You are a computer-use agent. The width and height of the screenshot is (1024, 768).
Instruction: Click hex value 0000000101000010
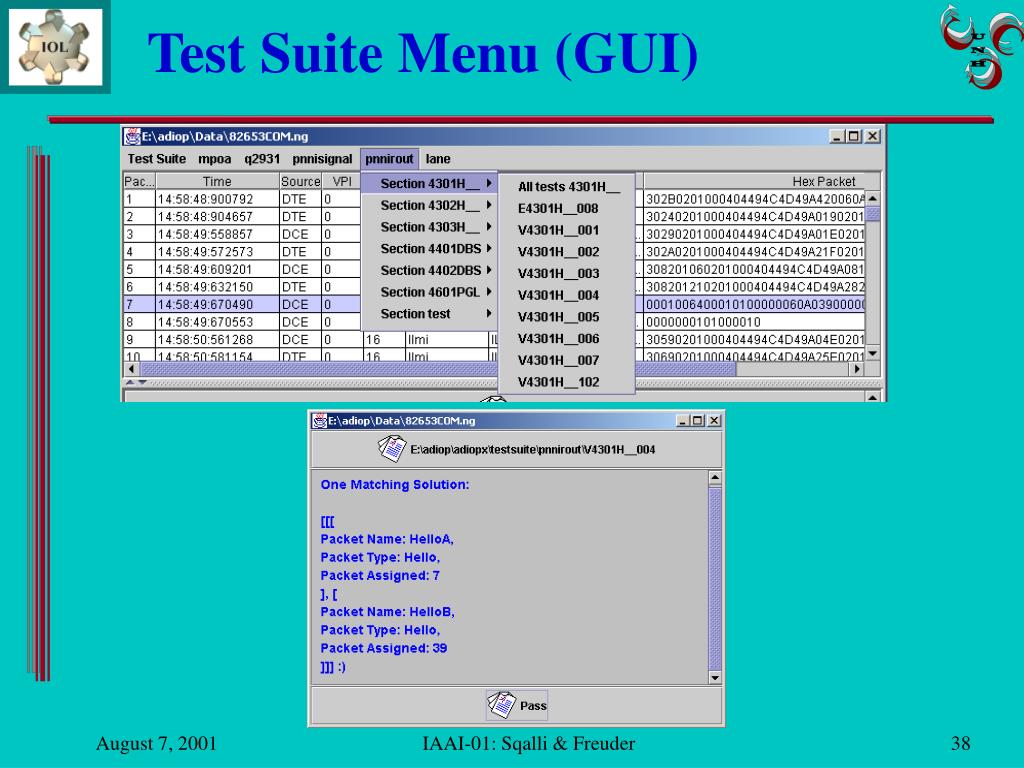[703, 322]
